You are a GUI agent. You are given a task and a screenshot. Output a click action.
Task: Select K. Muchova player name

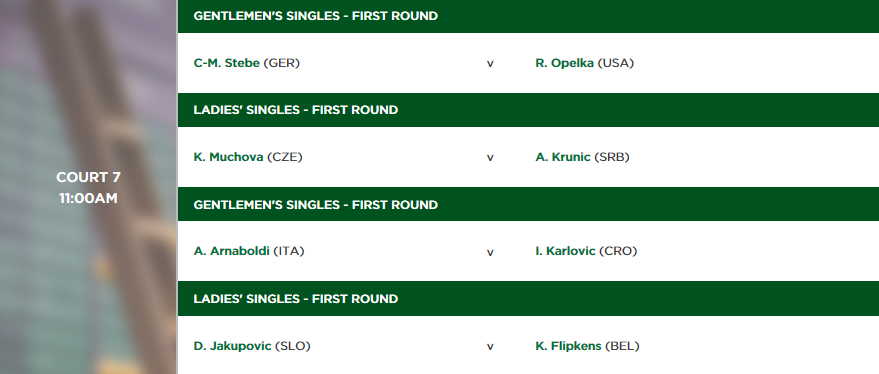229,158
